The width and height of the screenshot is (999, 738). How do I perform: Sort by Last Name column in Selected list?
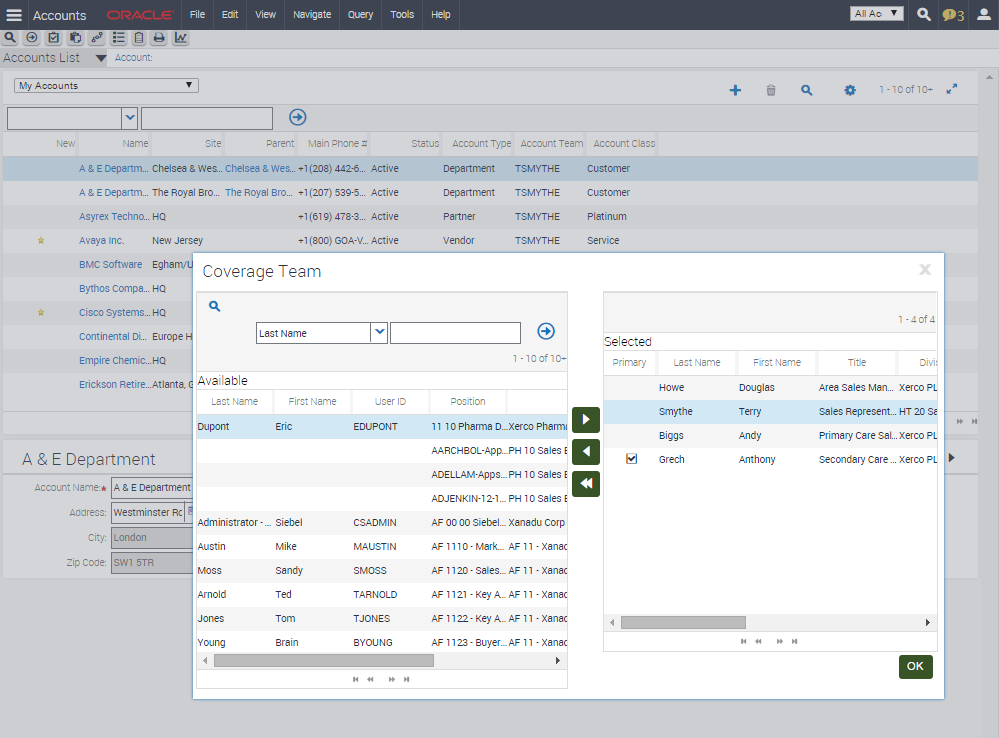[697, 363]
